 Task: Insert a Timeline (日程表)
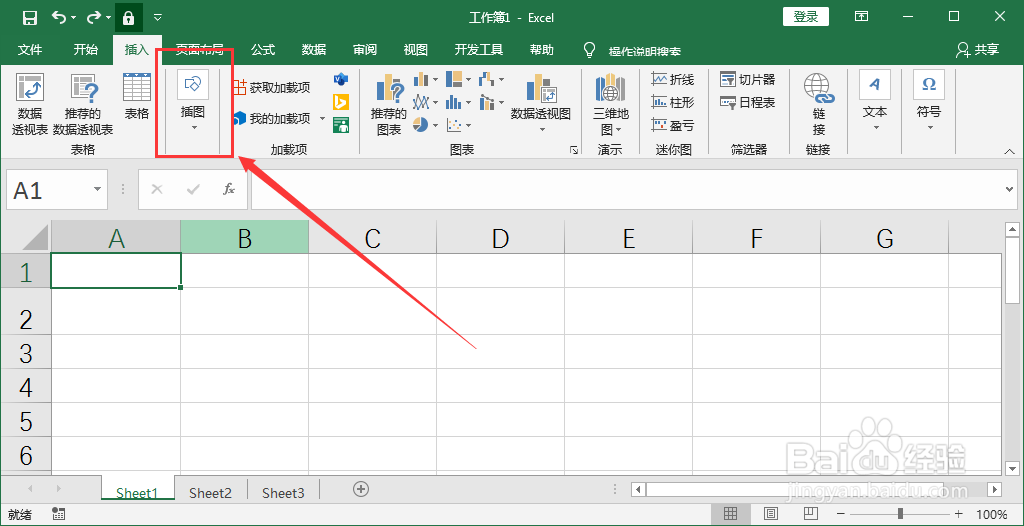point(748,103)
